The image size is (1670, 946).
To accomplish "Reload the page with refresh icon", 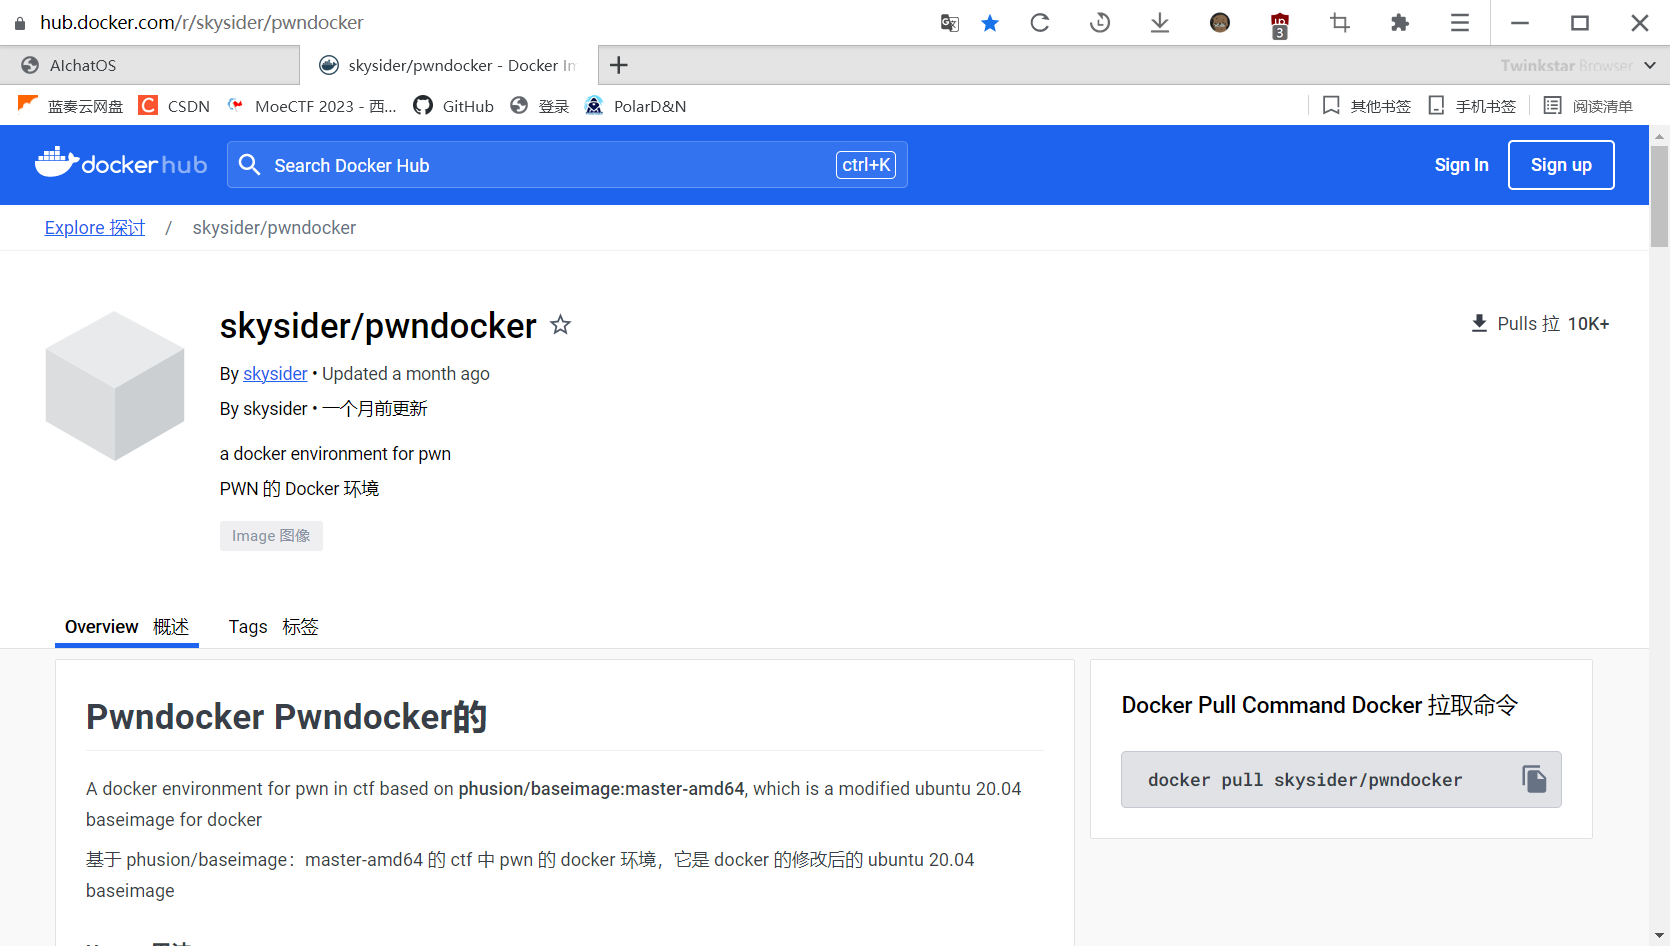I will point(1040,23).
